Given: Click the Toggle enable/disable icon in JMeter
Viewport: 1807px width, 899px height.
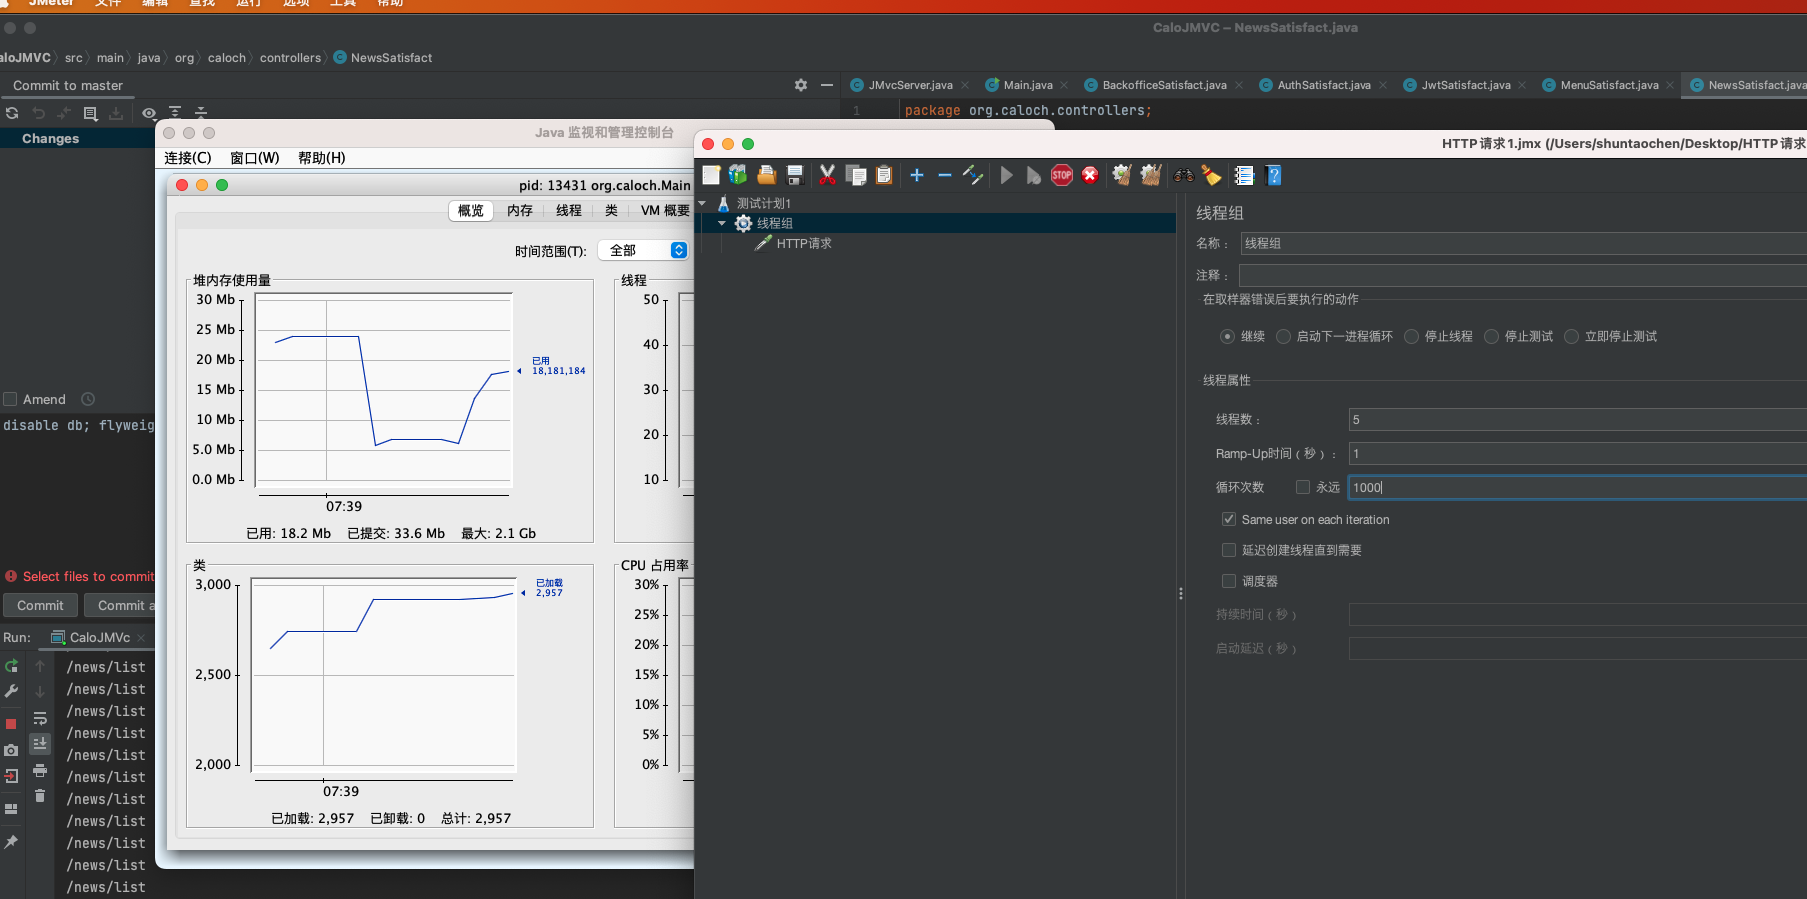Looking at the screenshot, I should pos(973,175).
